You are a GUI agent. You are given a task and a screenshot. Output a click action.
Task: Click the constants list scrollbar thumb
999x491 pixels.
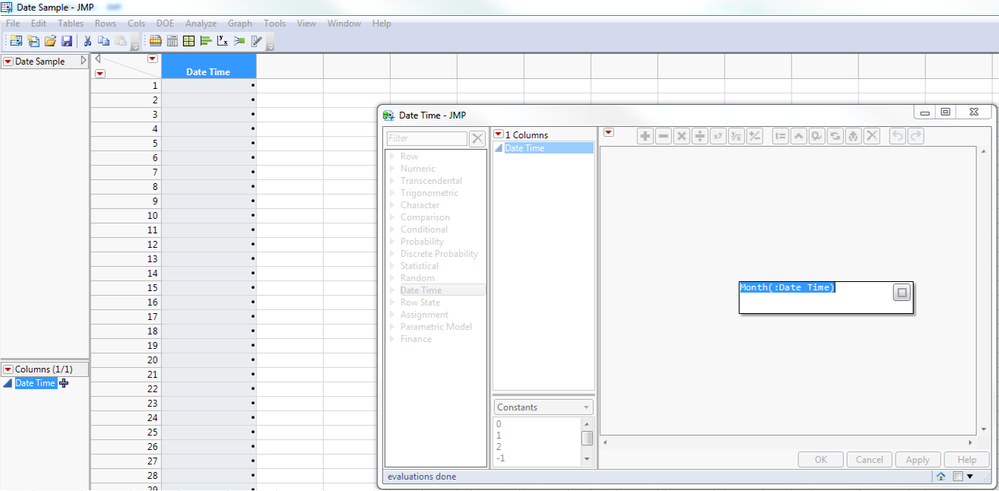point(587,438)
